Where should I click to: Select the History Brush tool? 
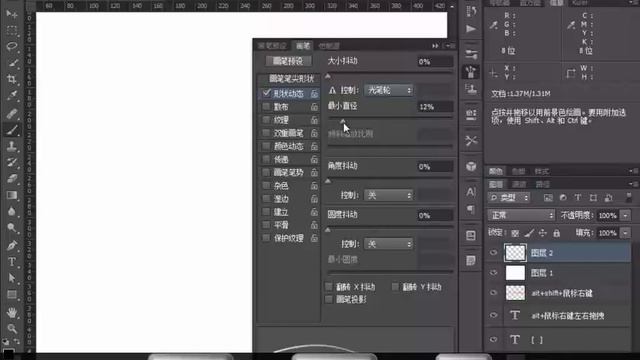point(12,162)
